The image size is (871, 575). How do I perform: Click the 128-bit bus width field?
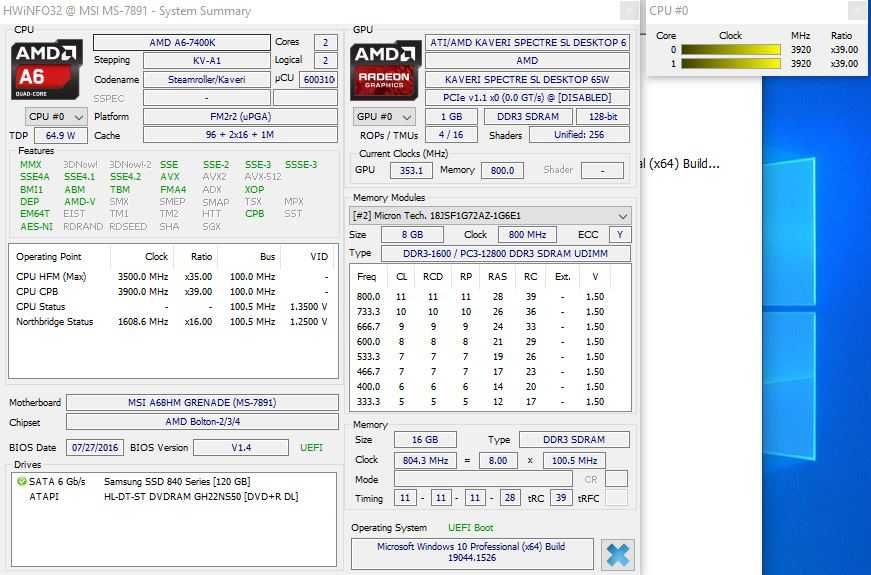pyautogui.click(x=603, y=117)
